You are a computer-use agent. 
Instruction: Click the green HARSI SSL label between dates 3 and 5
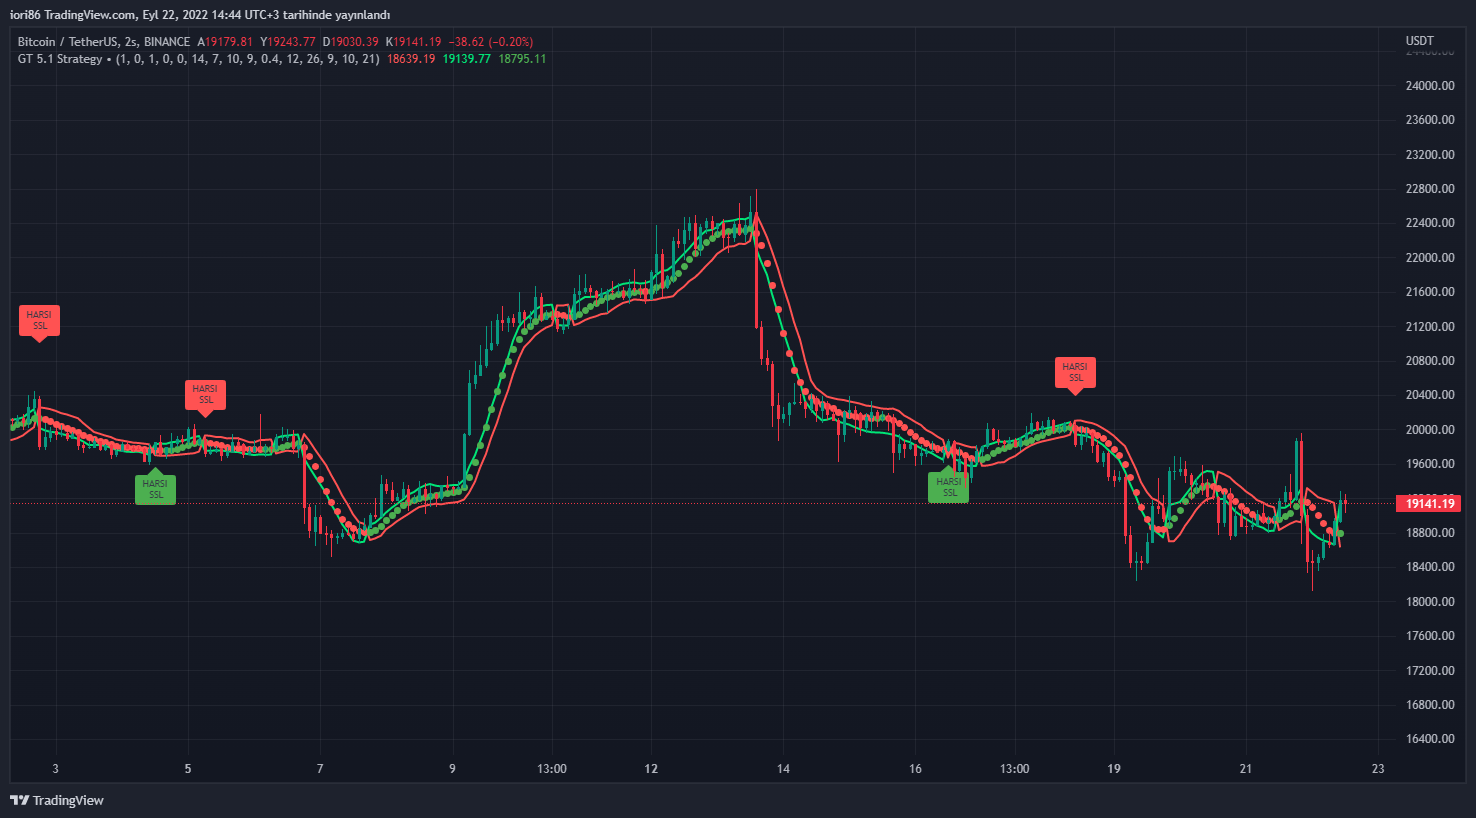(x=155, y=487)
